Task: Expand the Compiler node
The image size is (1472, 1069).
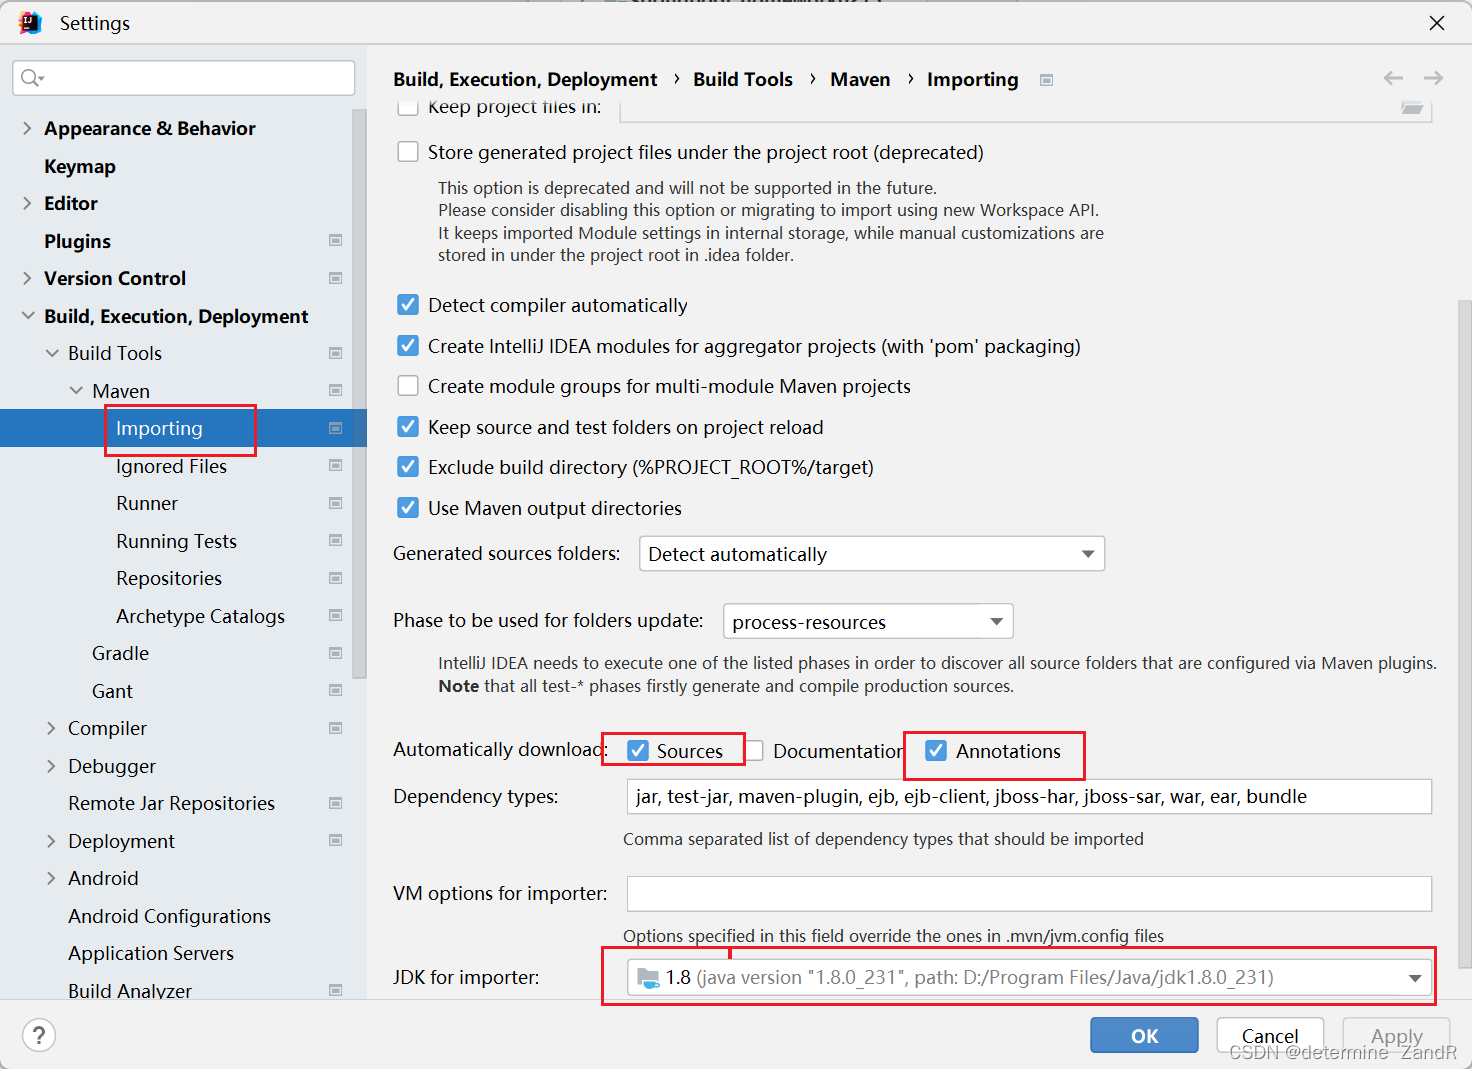Action: tap(51, 728)
